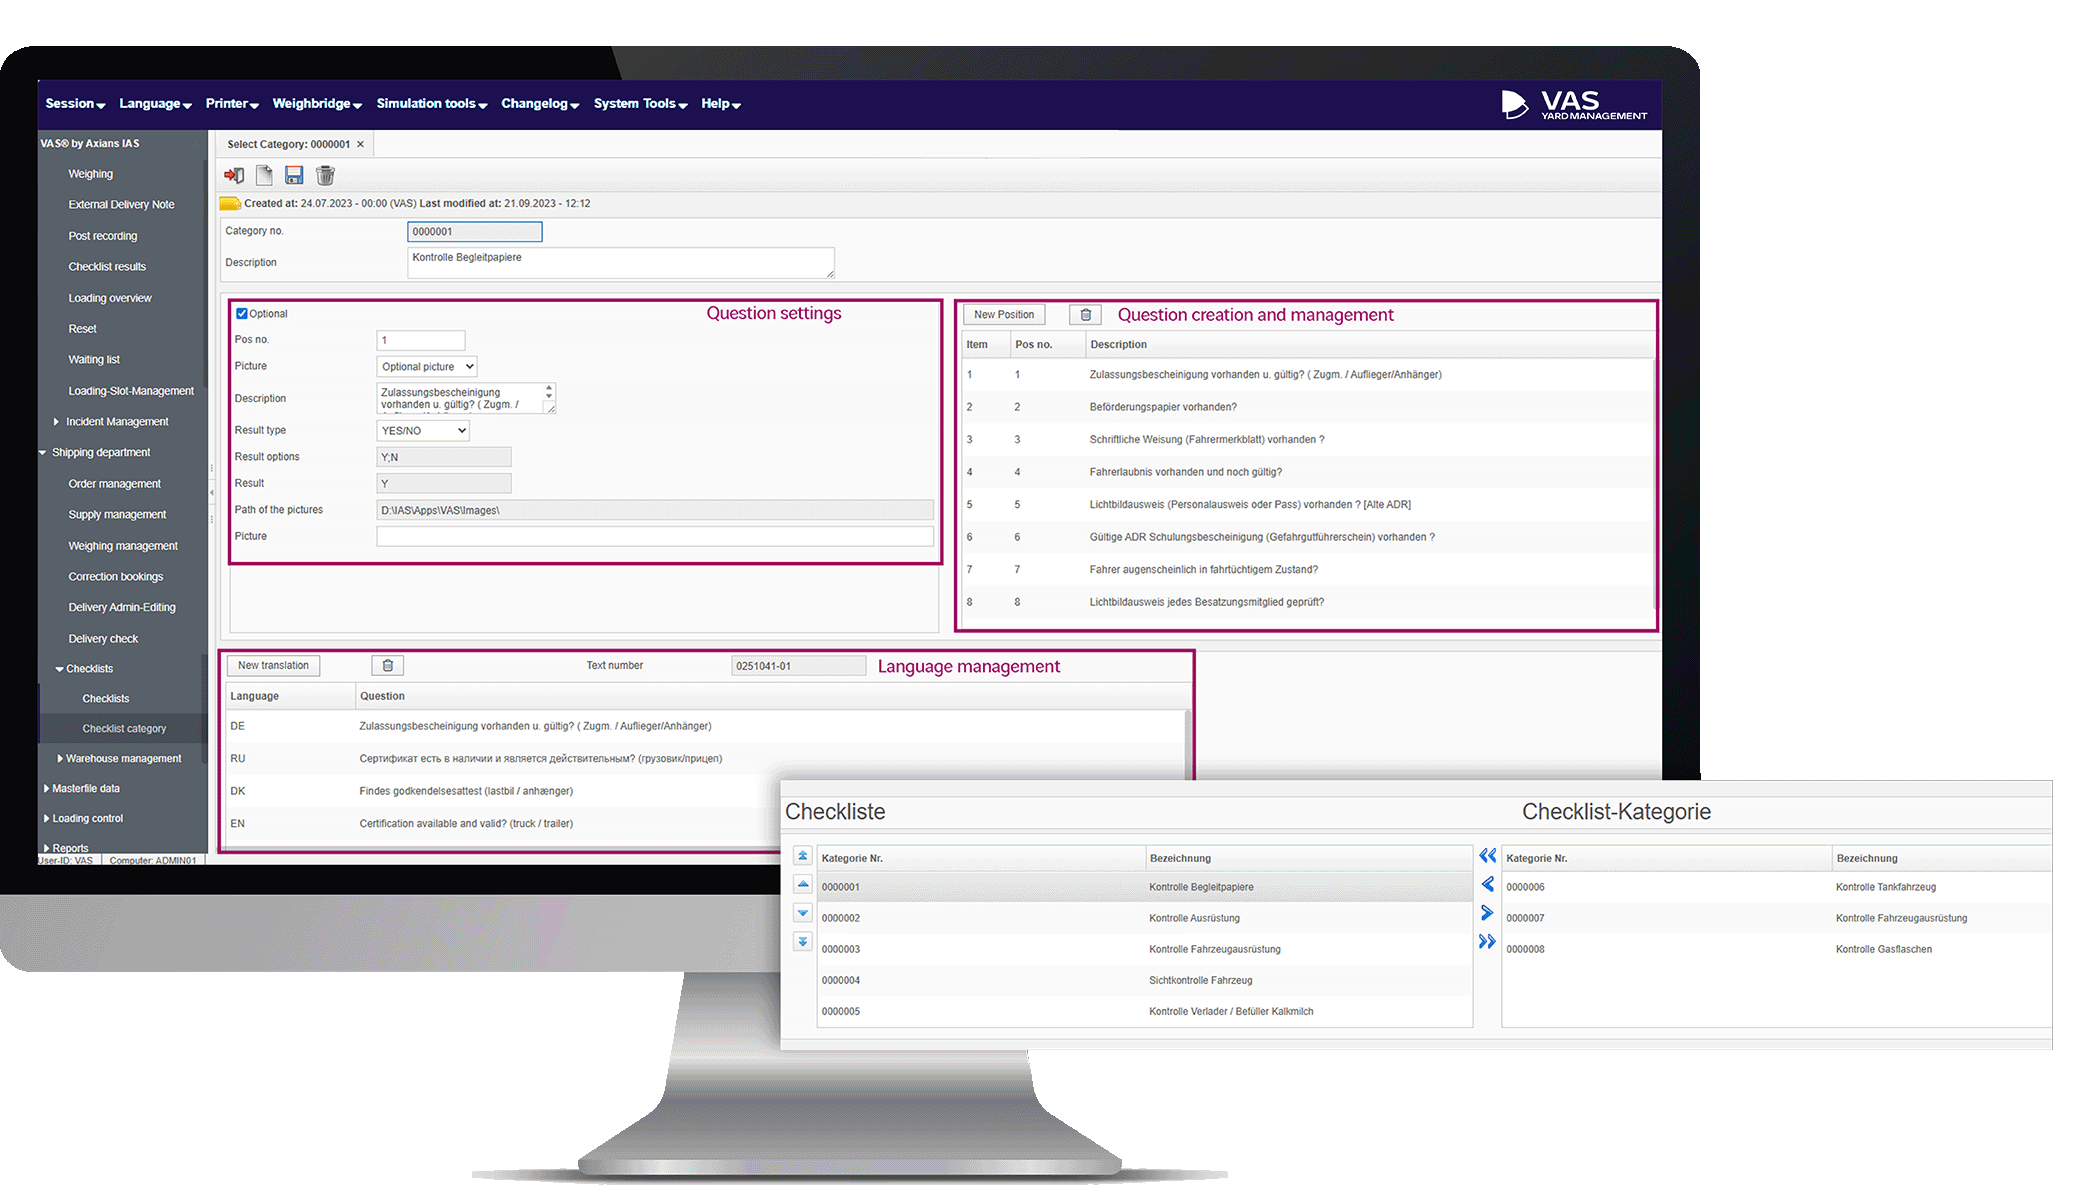Toggle the Optional checkbox

242,314
